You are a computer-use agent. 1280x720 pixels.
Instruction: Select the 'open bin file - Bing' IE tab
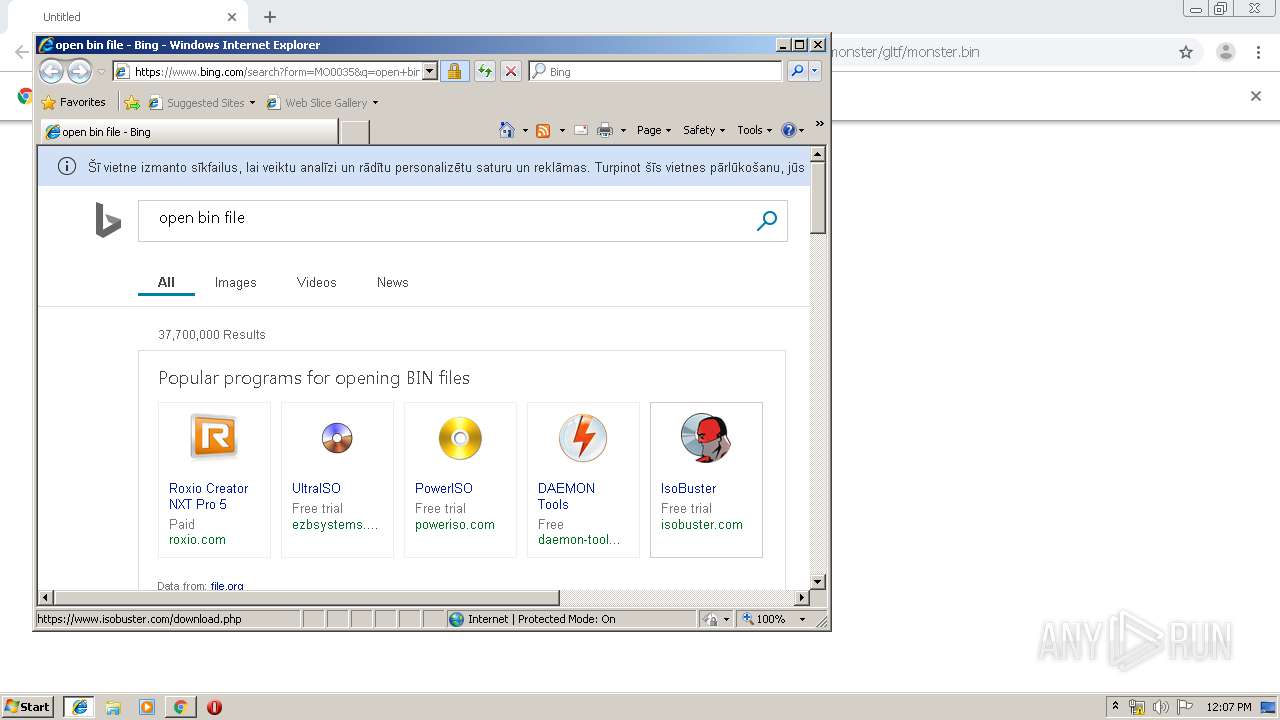coord(189,131)
